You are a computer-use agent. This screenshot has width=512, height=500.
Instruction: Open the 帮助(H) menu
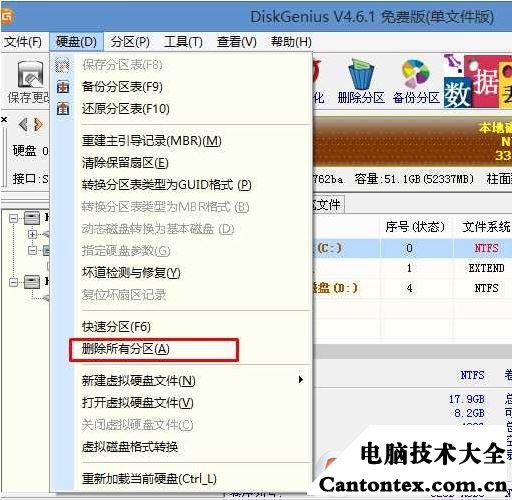point(291,42)
